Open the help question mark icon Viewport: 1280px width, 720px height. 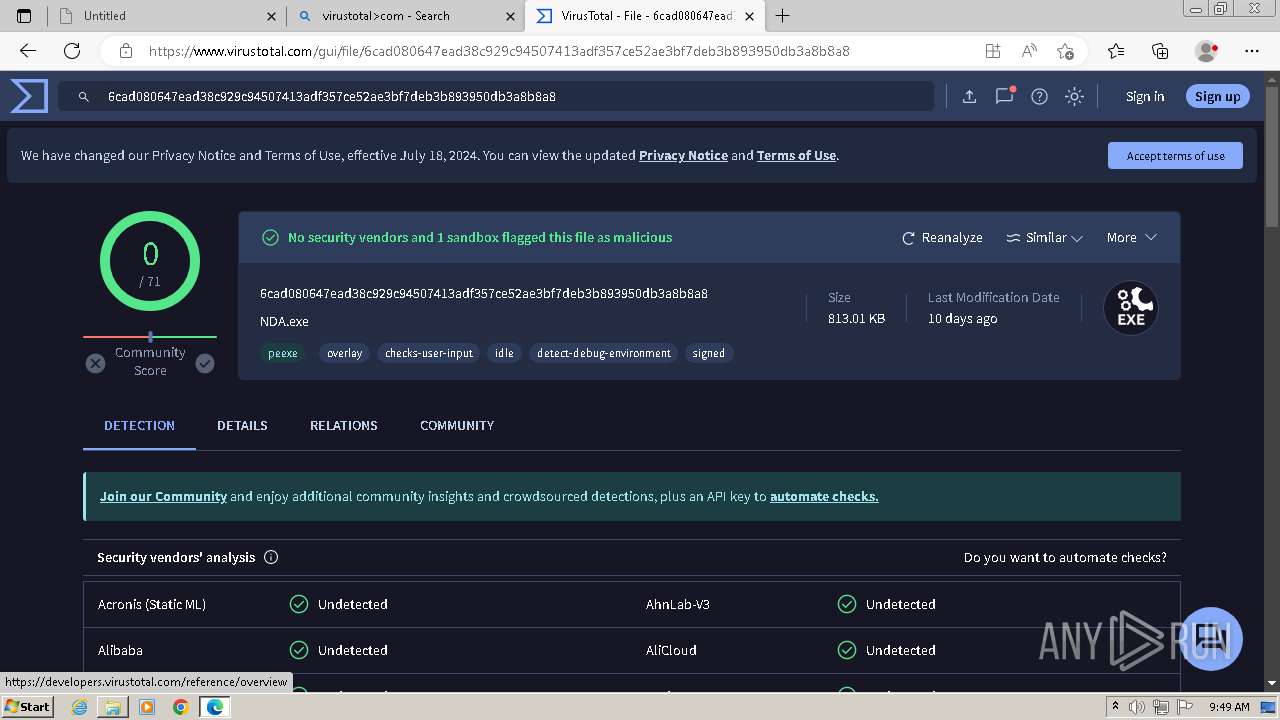1039,96
